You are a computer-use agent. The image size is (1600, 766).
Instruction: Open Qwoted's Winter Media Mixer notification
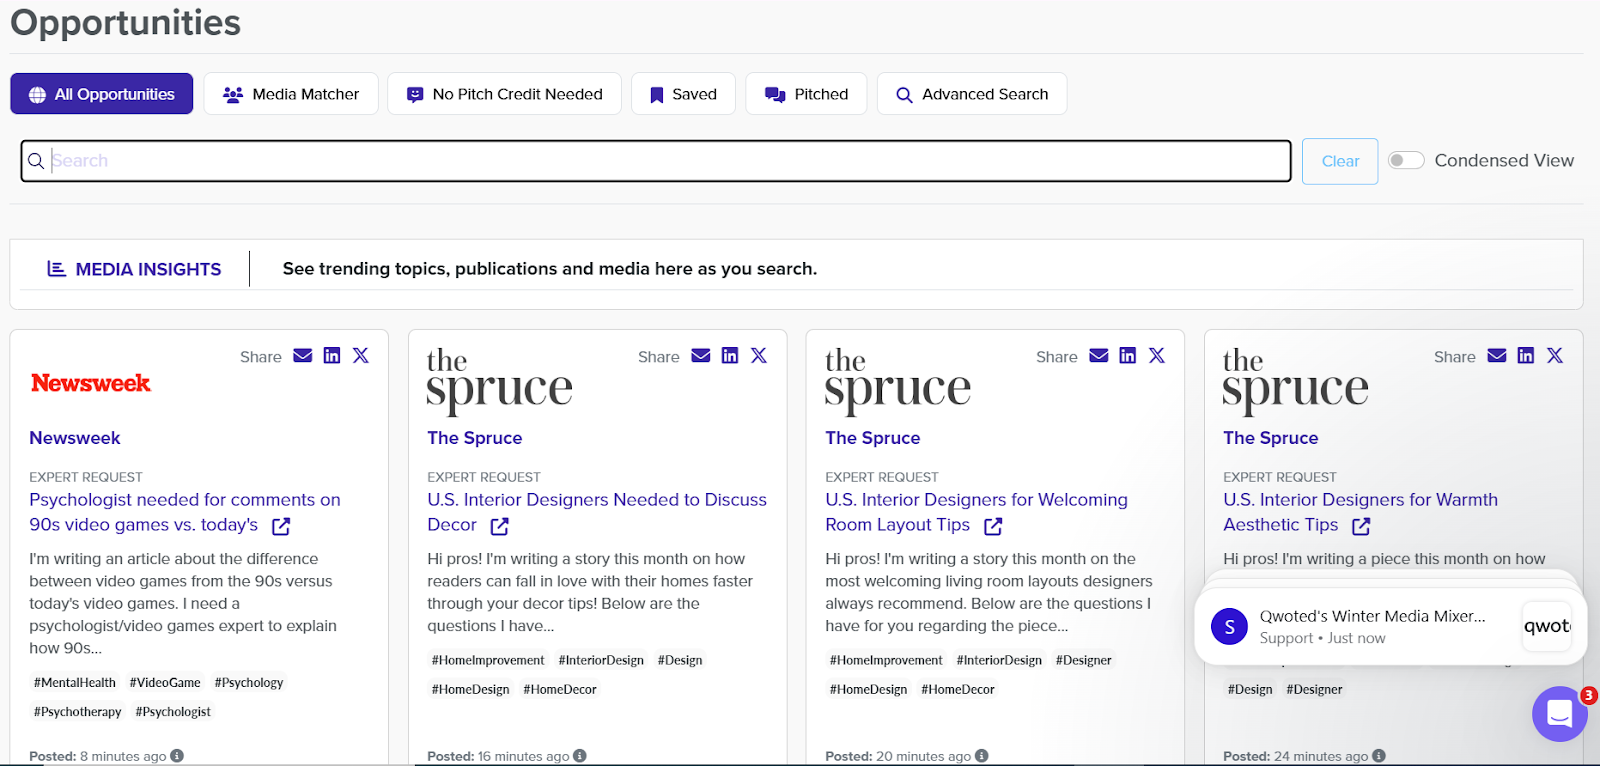(1390, 627)
